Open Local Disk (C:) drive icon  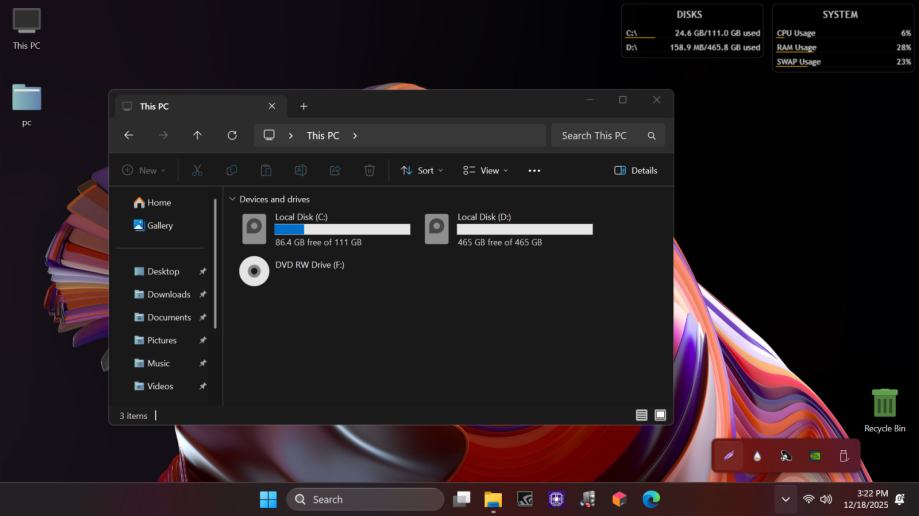tap(254, 229)
